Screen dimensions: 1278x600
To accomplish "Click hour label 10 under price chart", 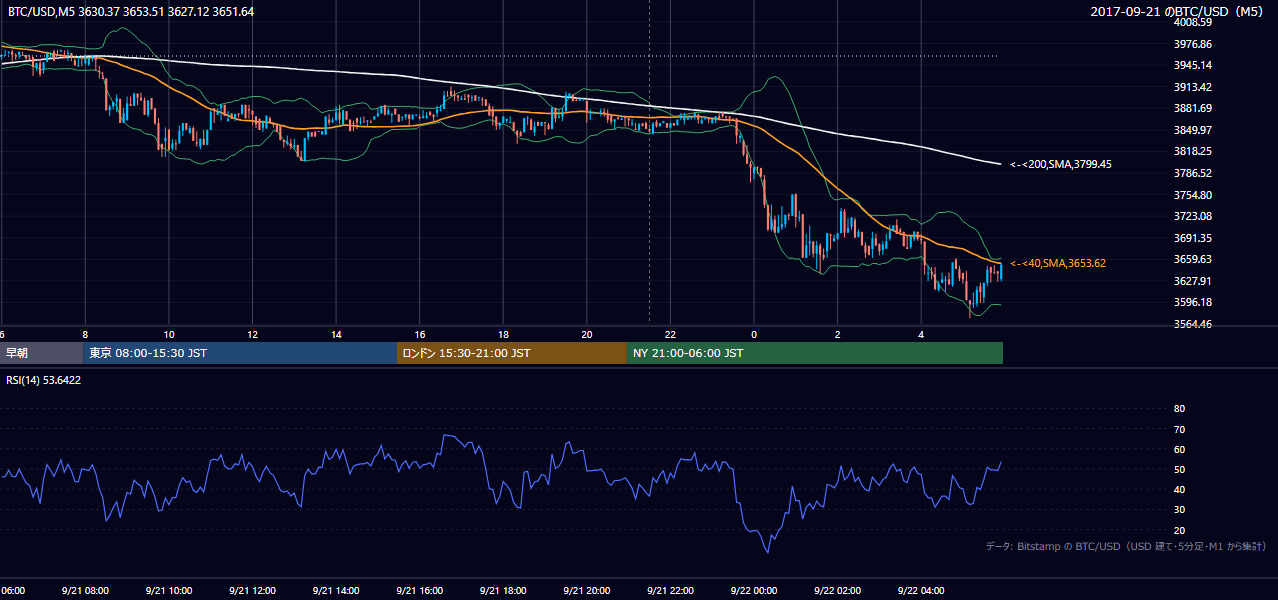I will (169, 334).
